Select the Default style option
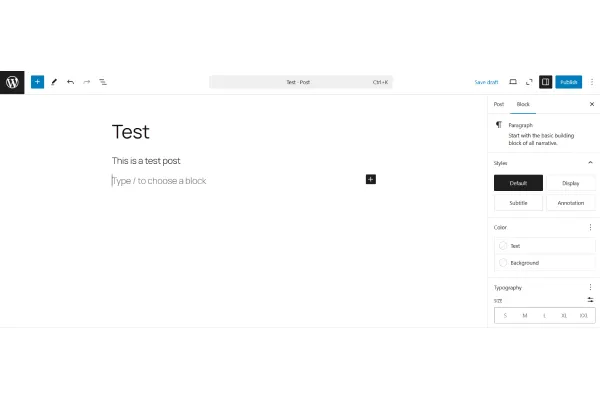This screenshot has width=600, height=400. (518, 183)
